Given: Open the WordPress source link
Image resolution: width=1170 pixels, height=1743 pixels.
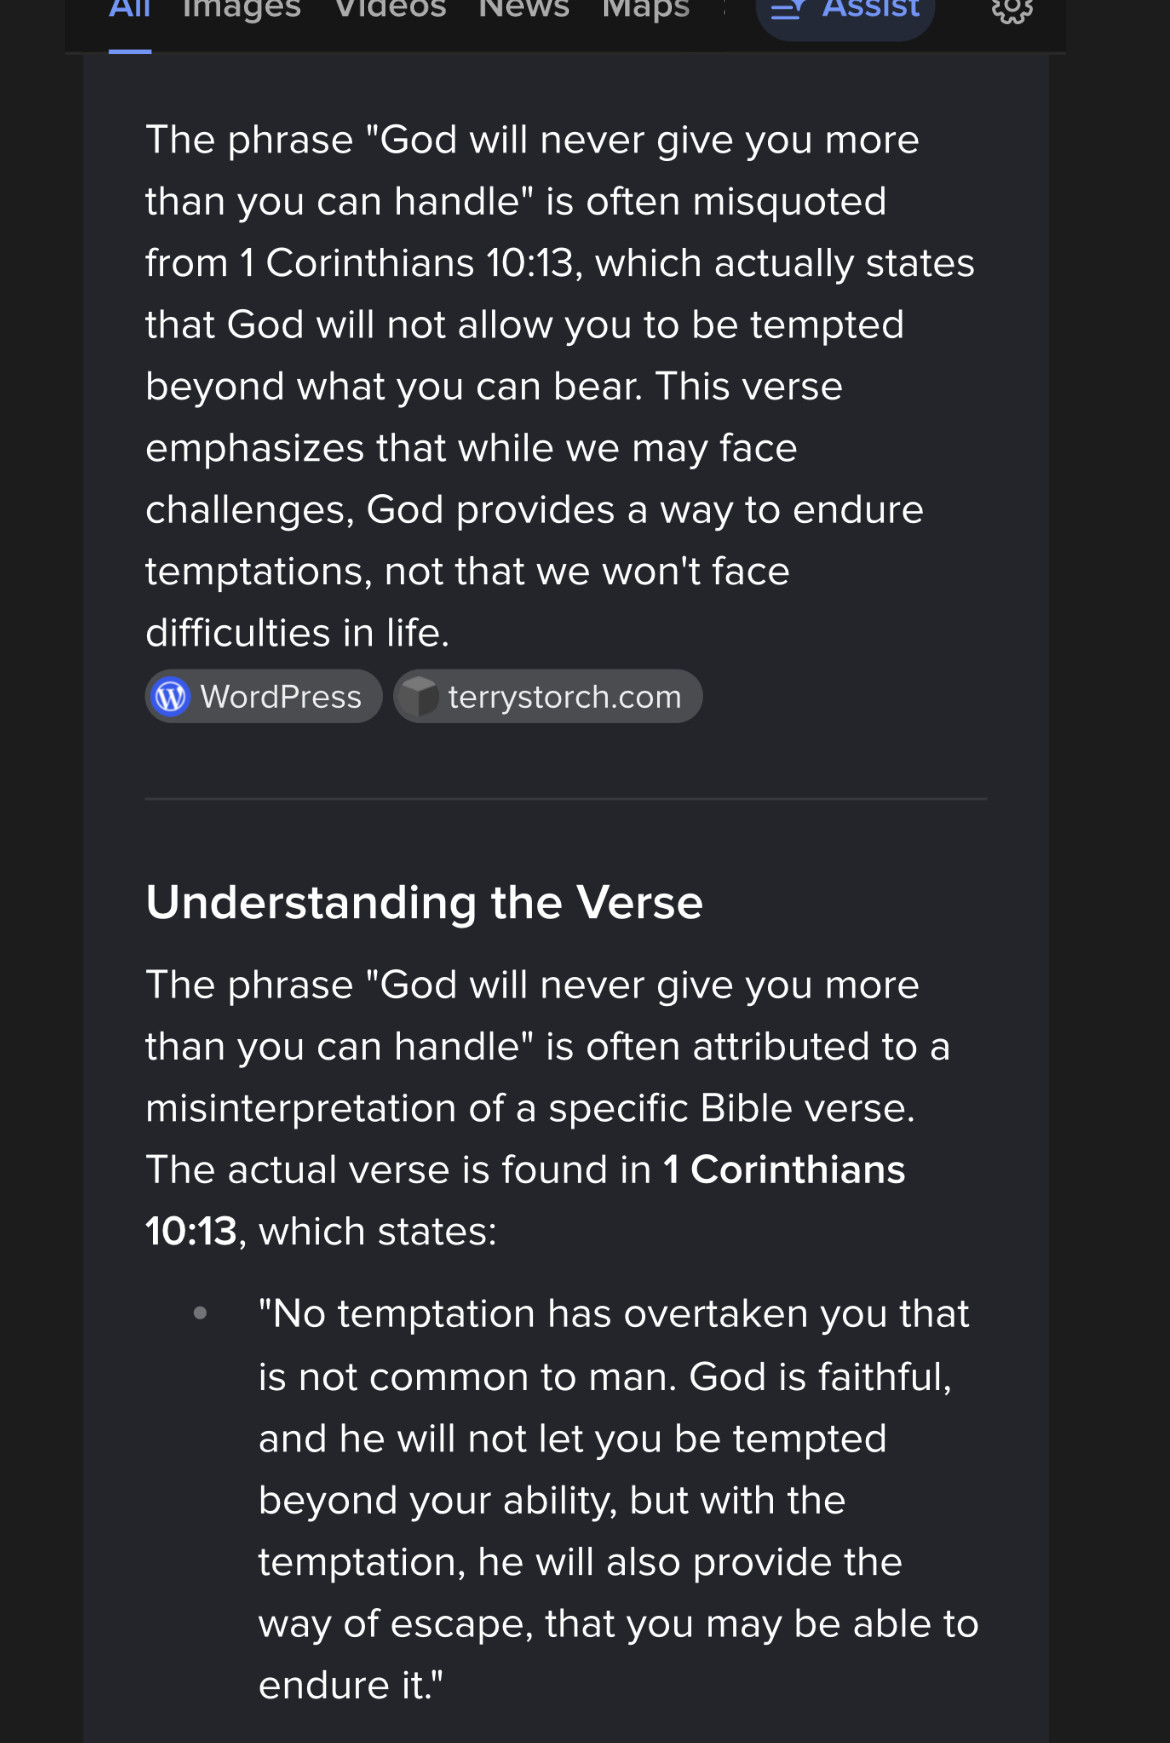Looking at the screenshot, I should point(280,697).
